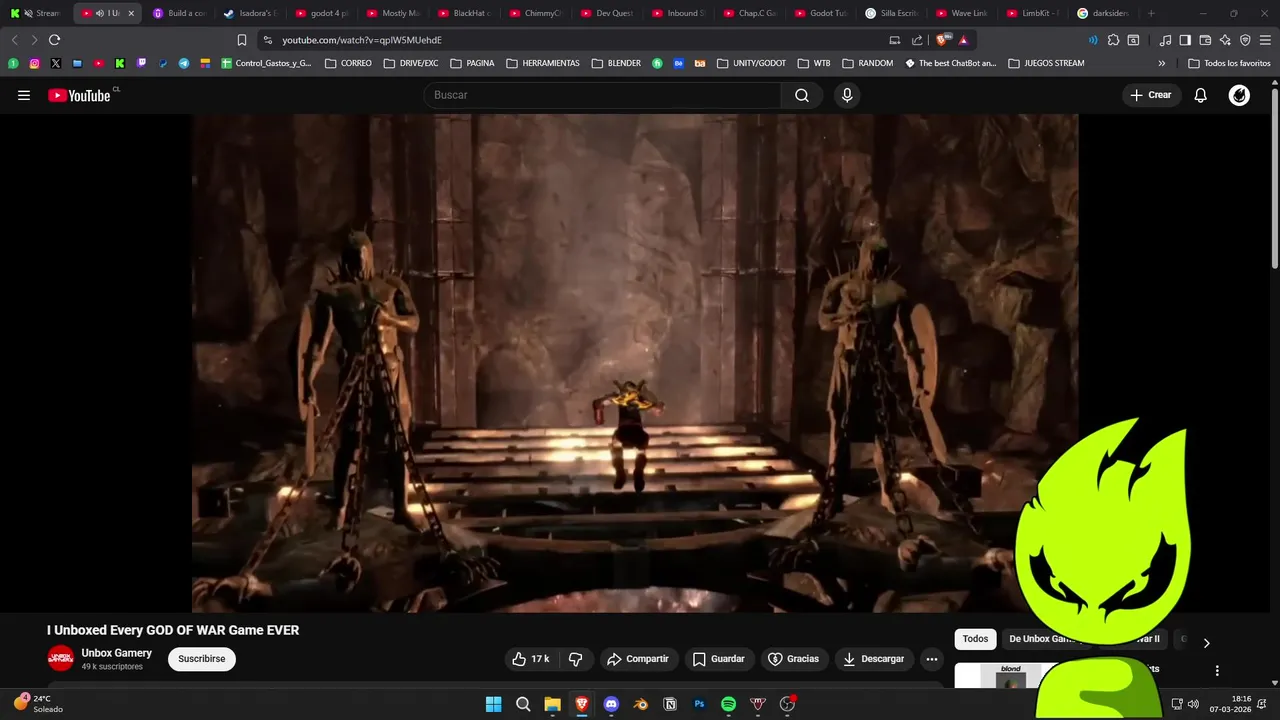Go to the YouTube home logo
This screenshot has width=1280, height=720.
(80, 95)
